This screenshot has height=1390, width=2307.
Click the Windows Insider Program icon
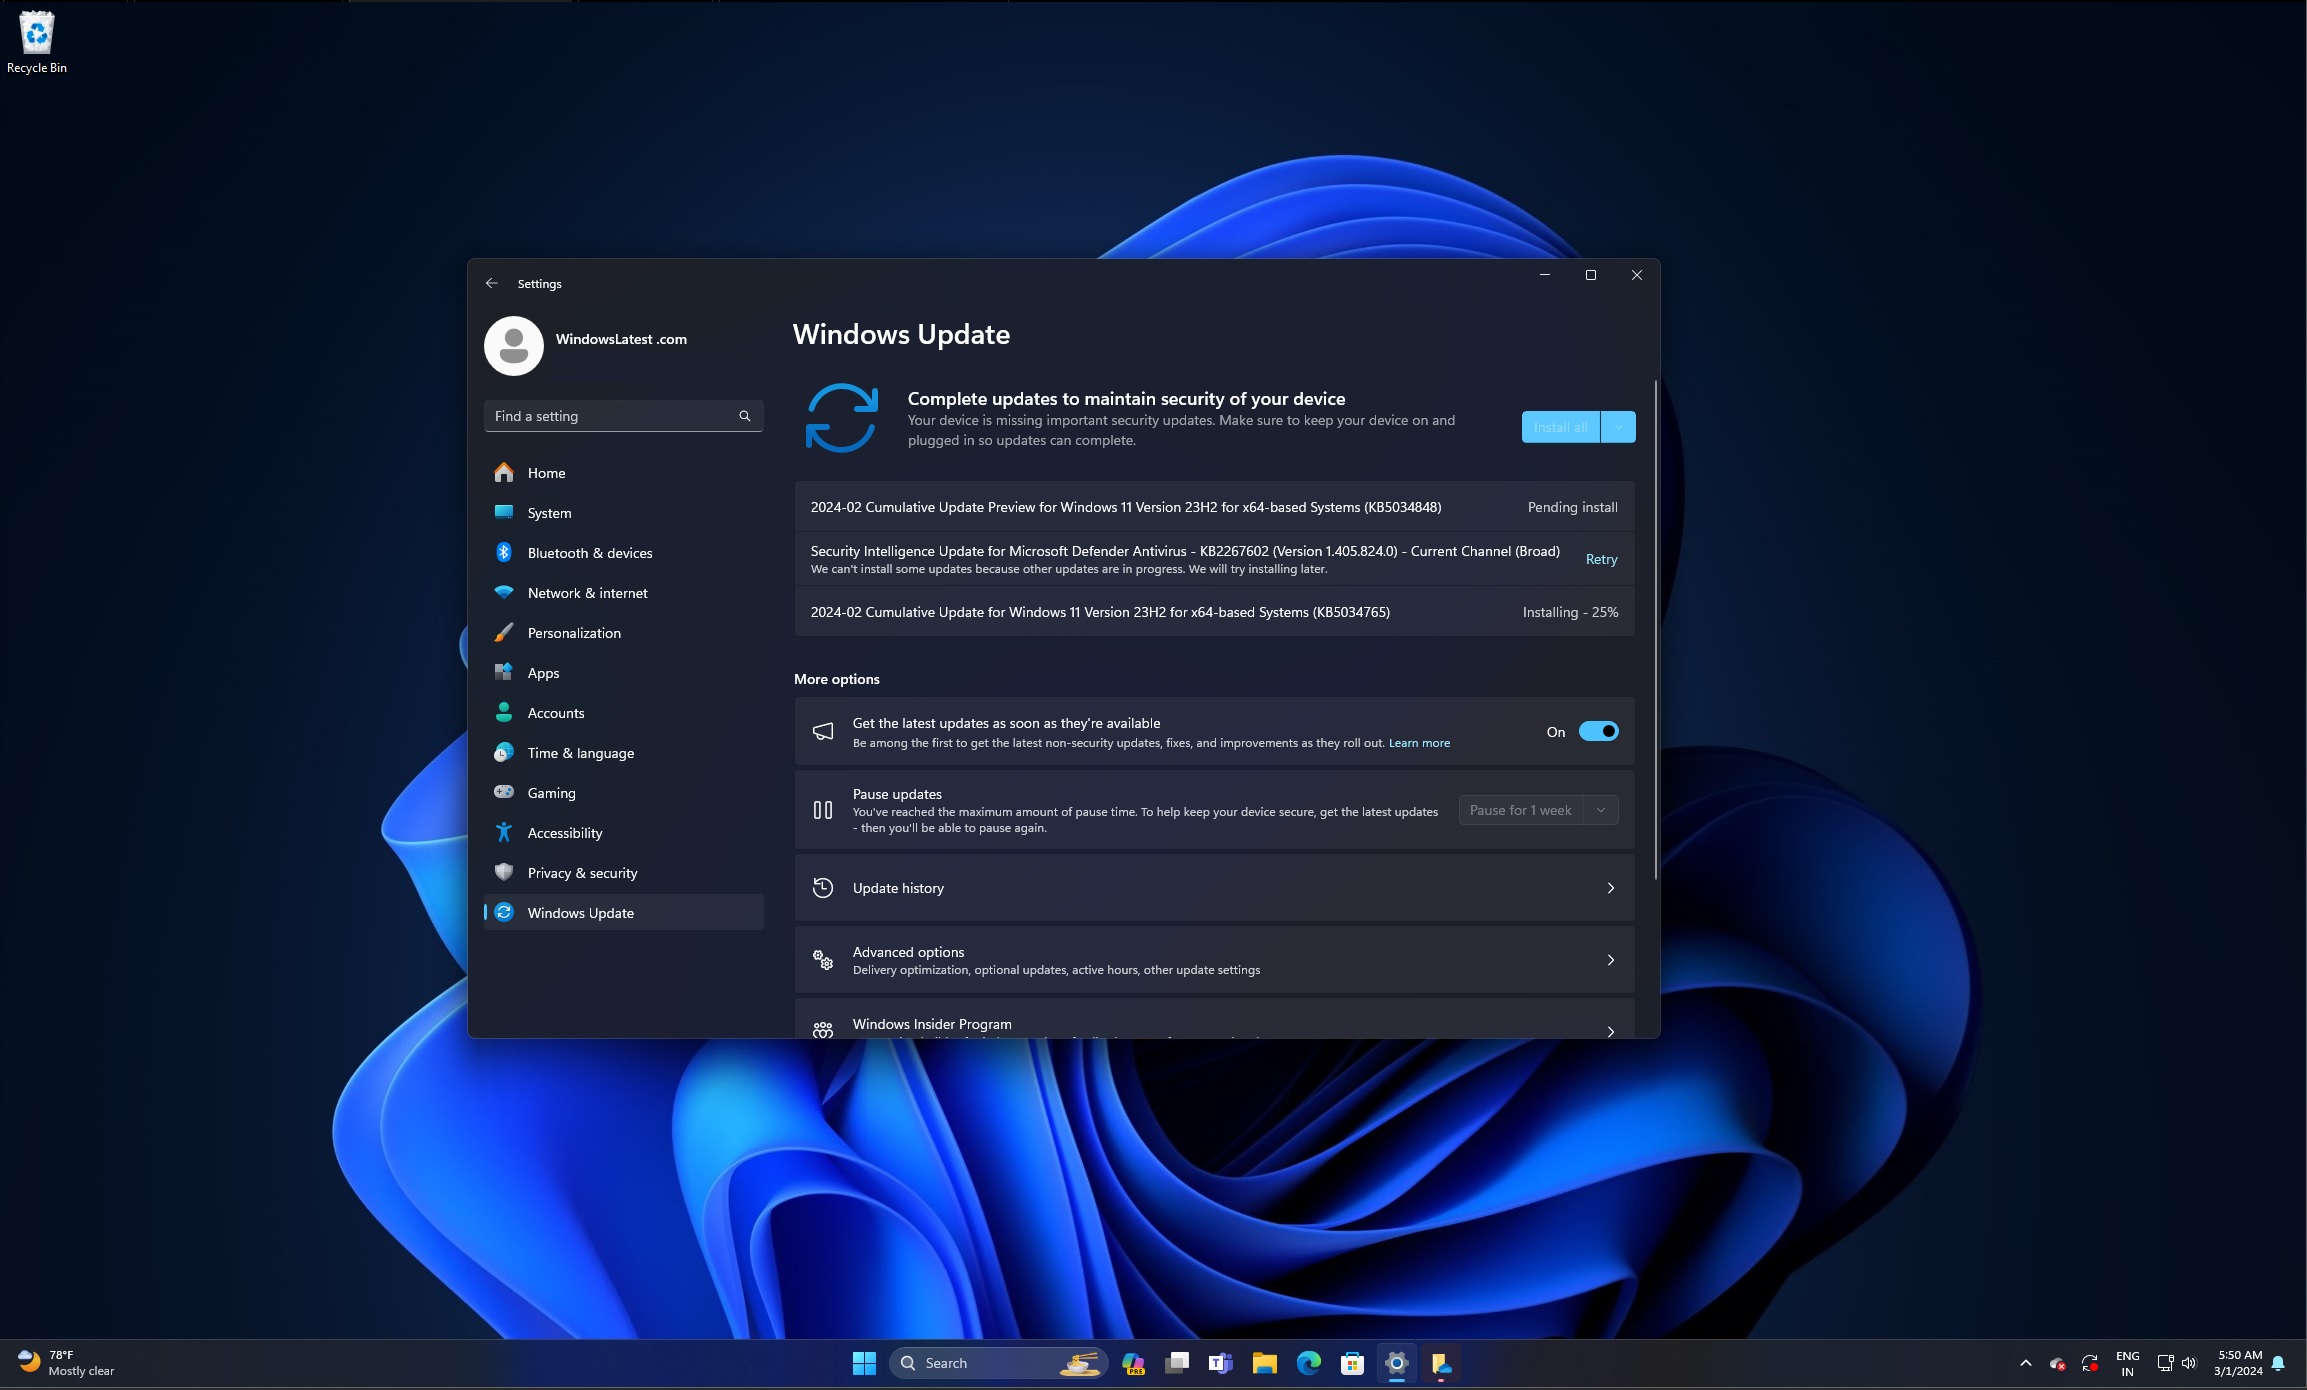(x=822, y=1028)
